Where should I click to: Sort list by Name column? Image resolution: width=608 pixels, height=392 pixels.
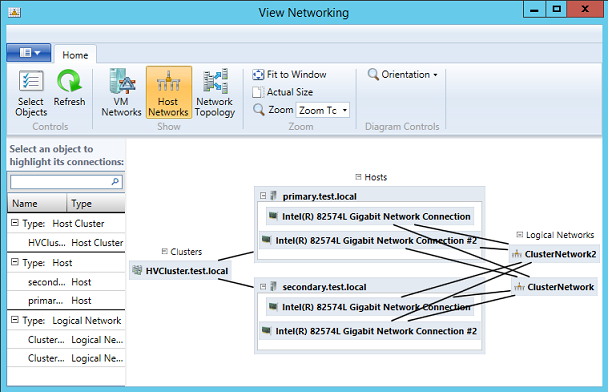37,204
